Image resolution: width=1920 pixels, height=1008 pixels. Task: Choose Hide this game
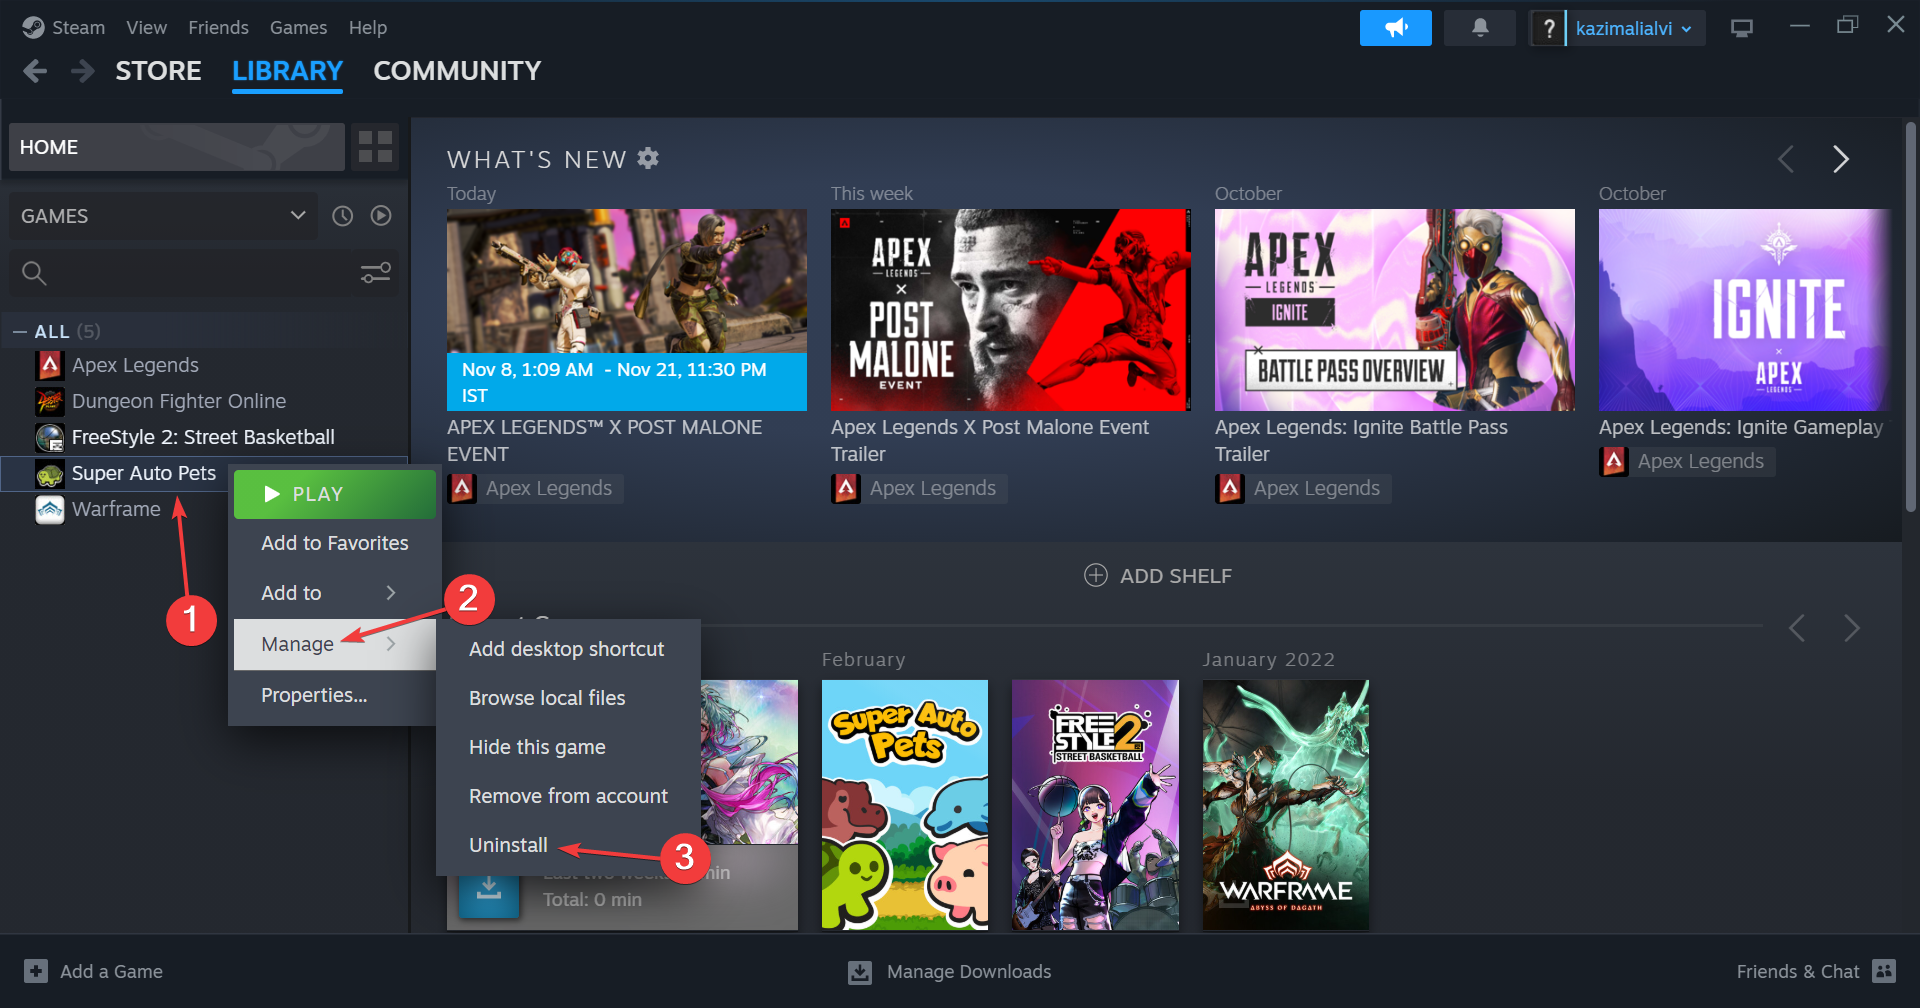[567, 747]
